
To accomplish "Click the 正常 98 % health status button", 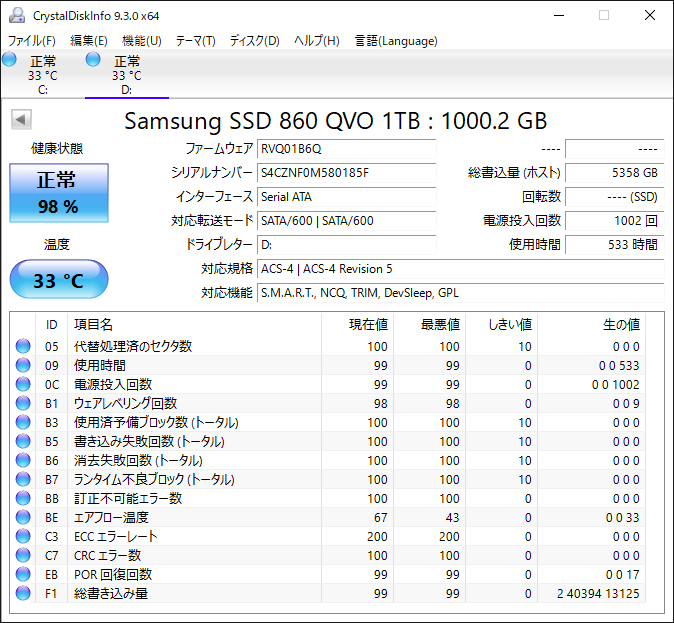I will pos(59,193).
